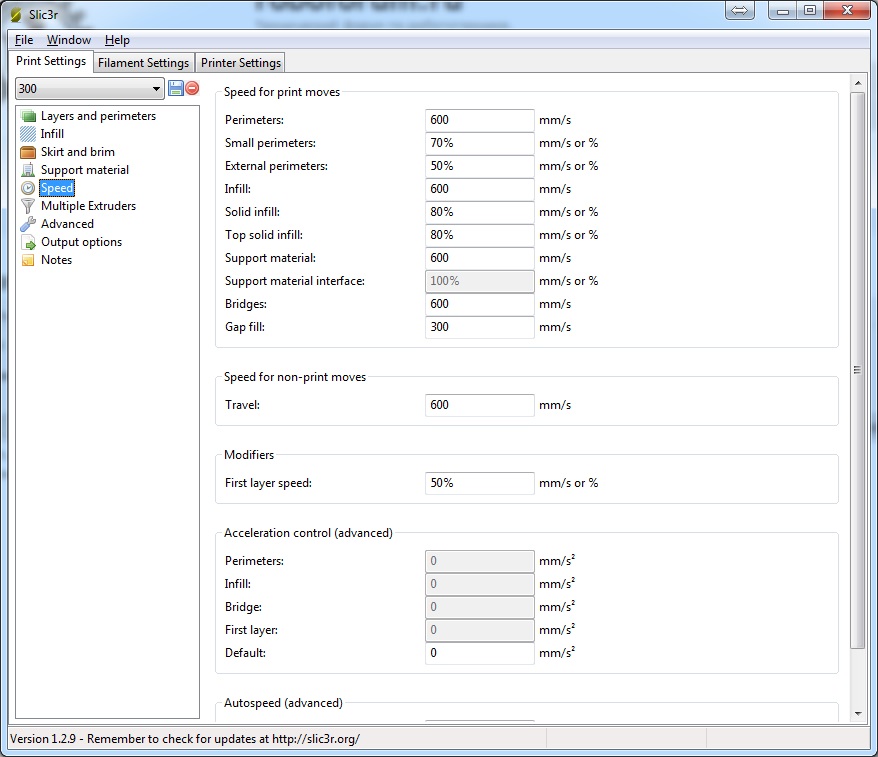878x757 pixels.
Task: Click the Perimeters speed input field
Action: coord(479,120)
